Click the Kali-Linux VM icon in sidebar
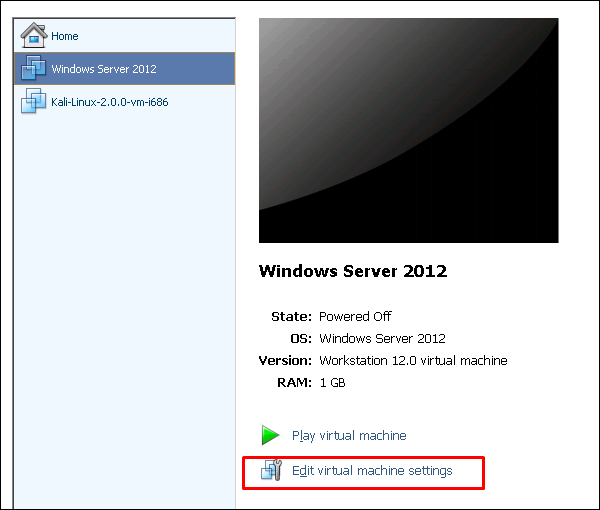The image size is (600, 510). (34, 102)
